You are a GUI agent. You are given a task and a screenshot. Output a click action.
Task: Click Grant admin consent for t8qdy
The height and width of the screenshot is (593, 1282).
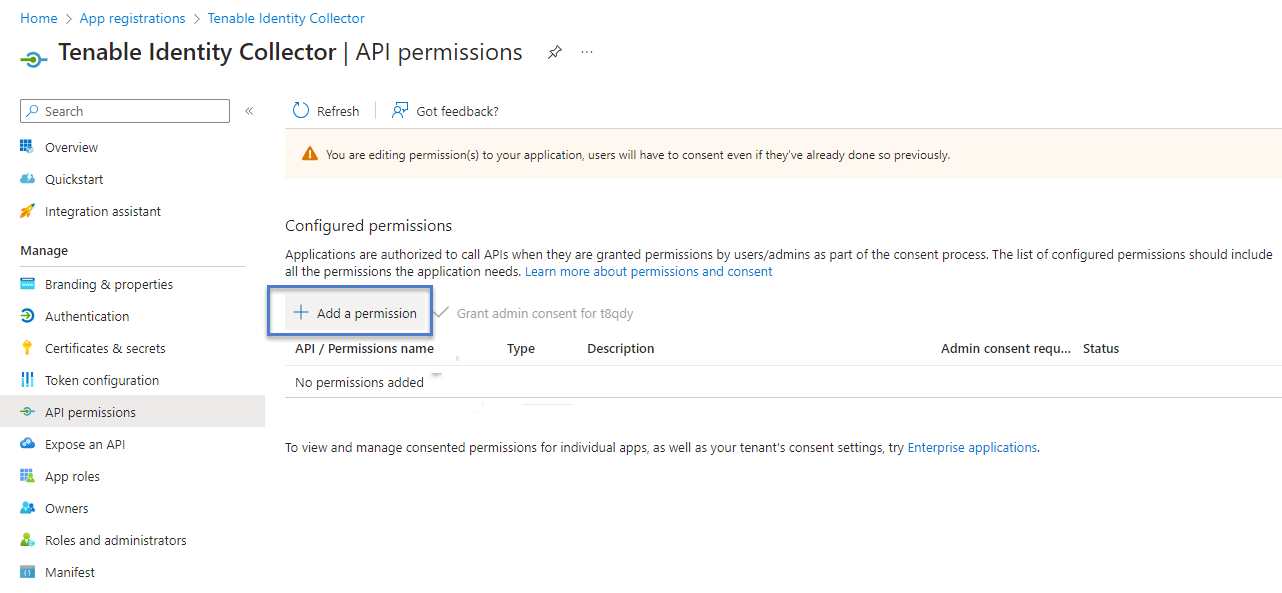535,313
